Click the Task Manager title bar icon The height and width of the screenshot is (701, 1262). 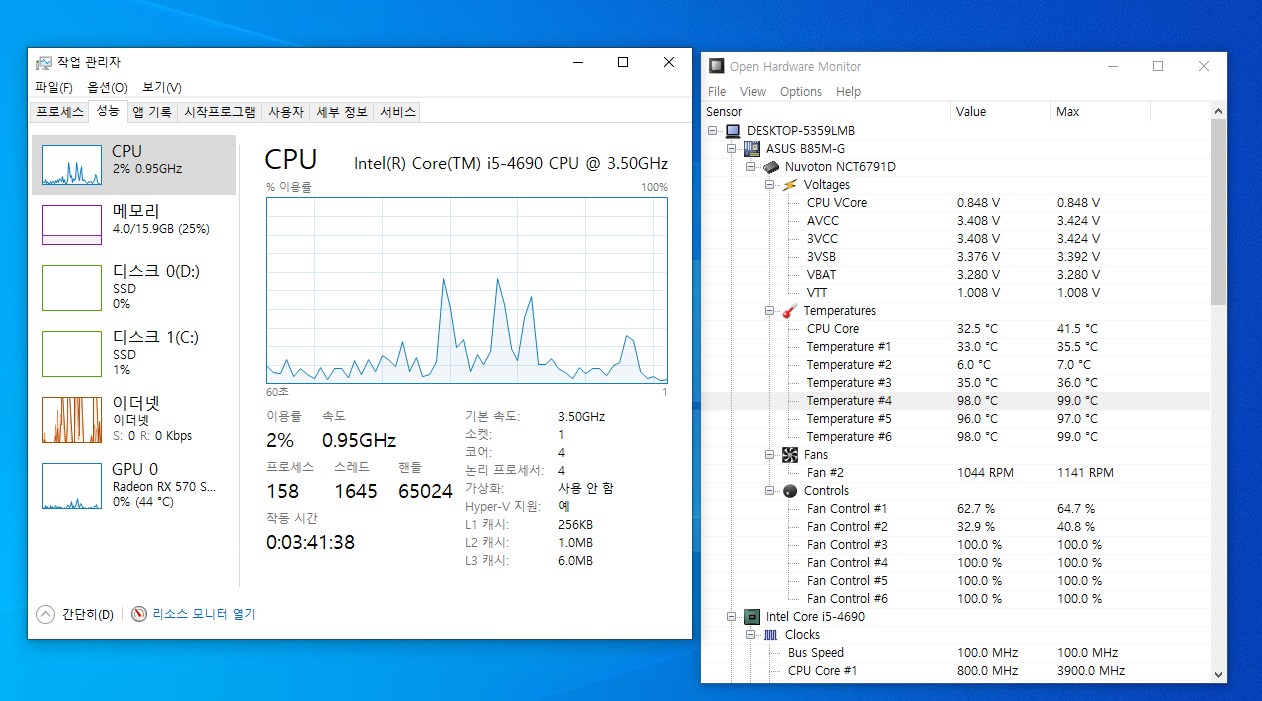(x=43, y=63)
